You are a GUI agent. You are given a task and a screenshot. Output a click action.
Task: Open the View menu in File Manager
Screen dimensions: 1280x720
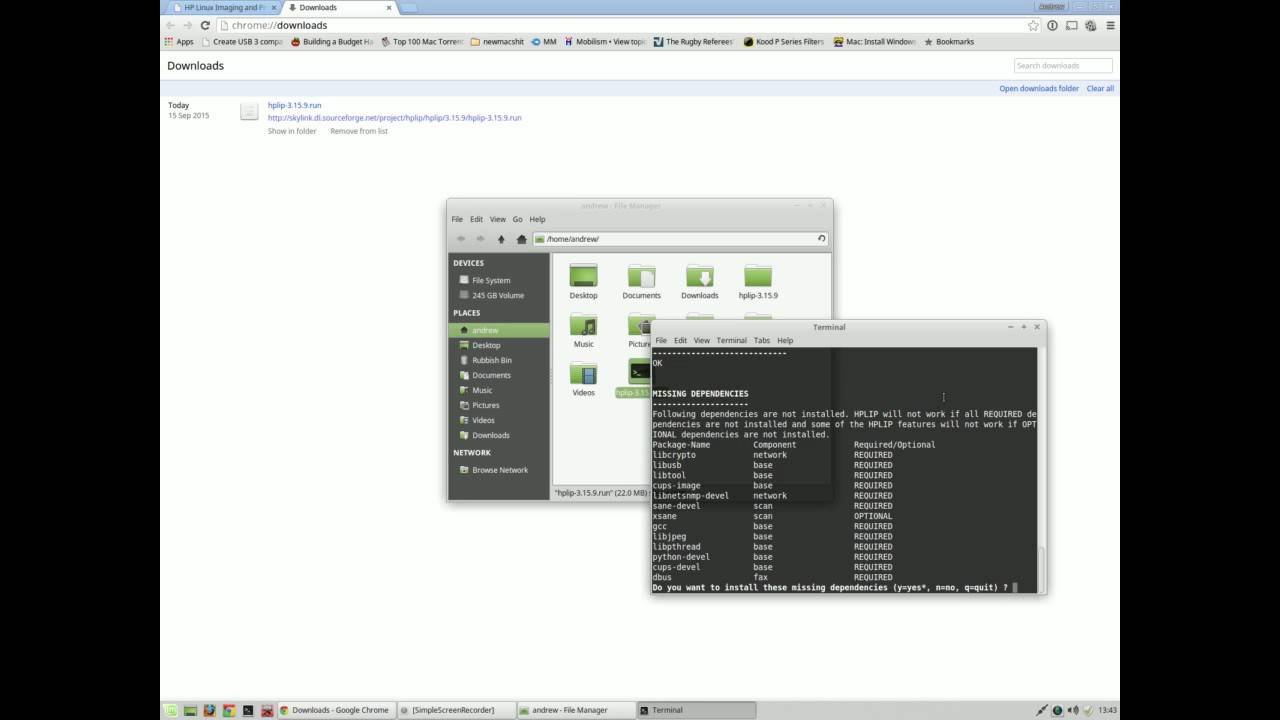pyautogui.click(x=497, y=219)
